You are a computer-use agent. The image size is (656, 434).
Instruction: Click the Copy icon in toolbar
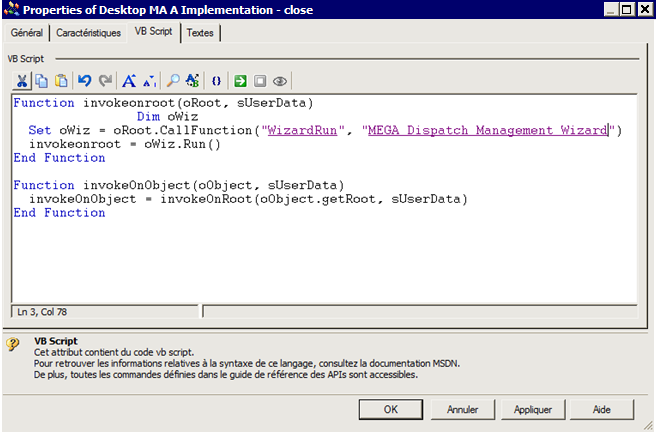42,81
